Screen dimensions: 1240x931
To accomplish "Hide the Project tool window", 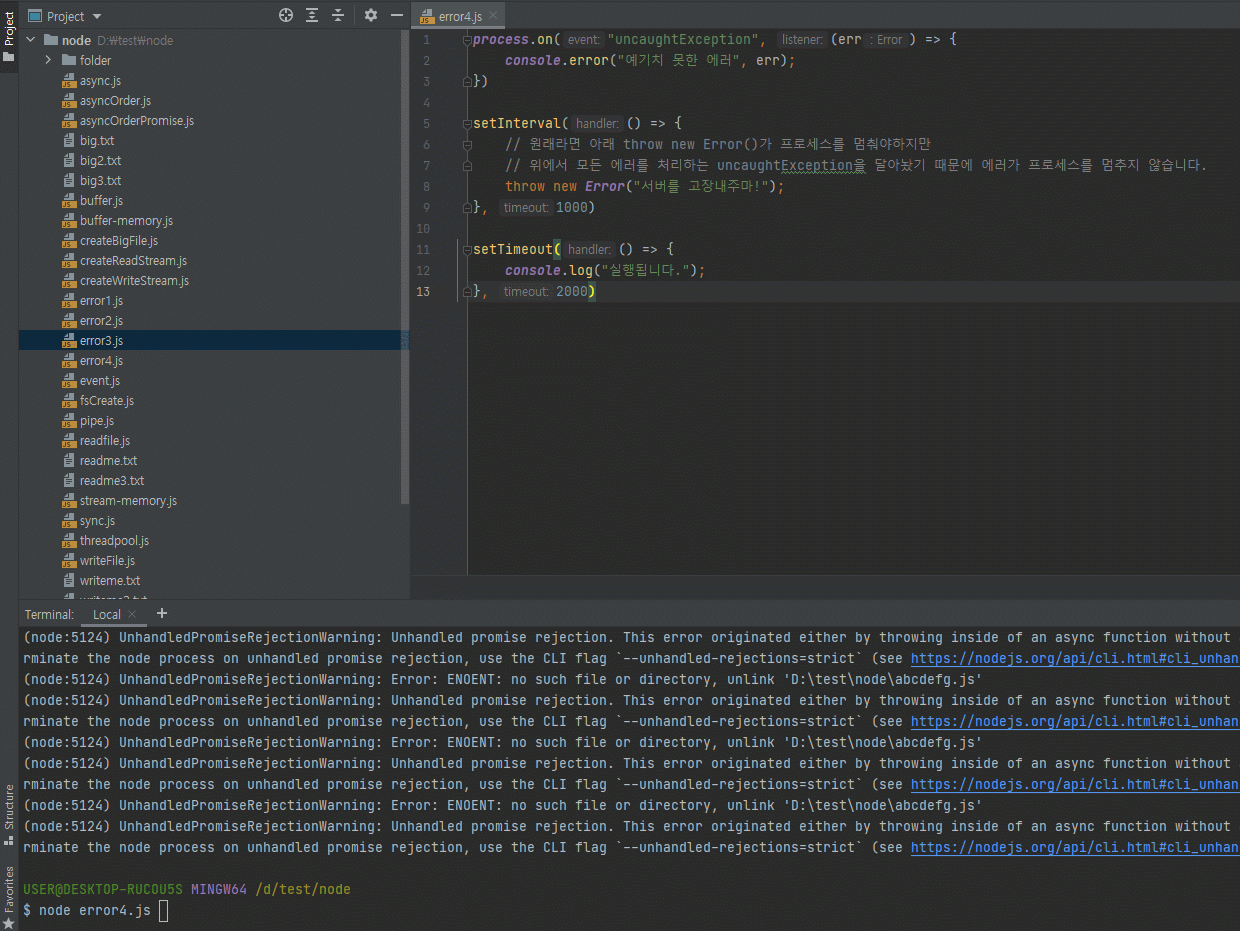I will [397, 15].
